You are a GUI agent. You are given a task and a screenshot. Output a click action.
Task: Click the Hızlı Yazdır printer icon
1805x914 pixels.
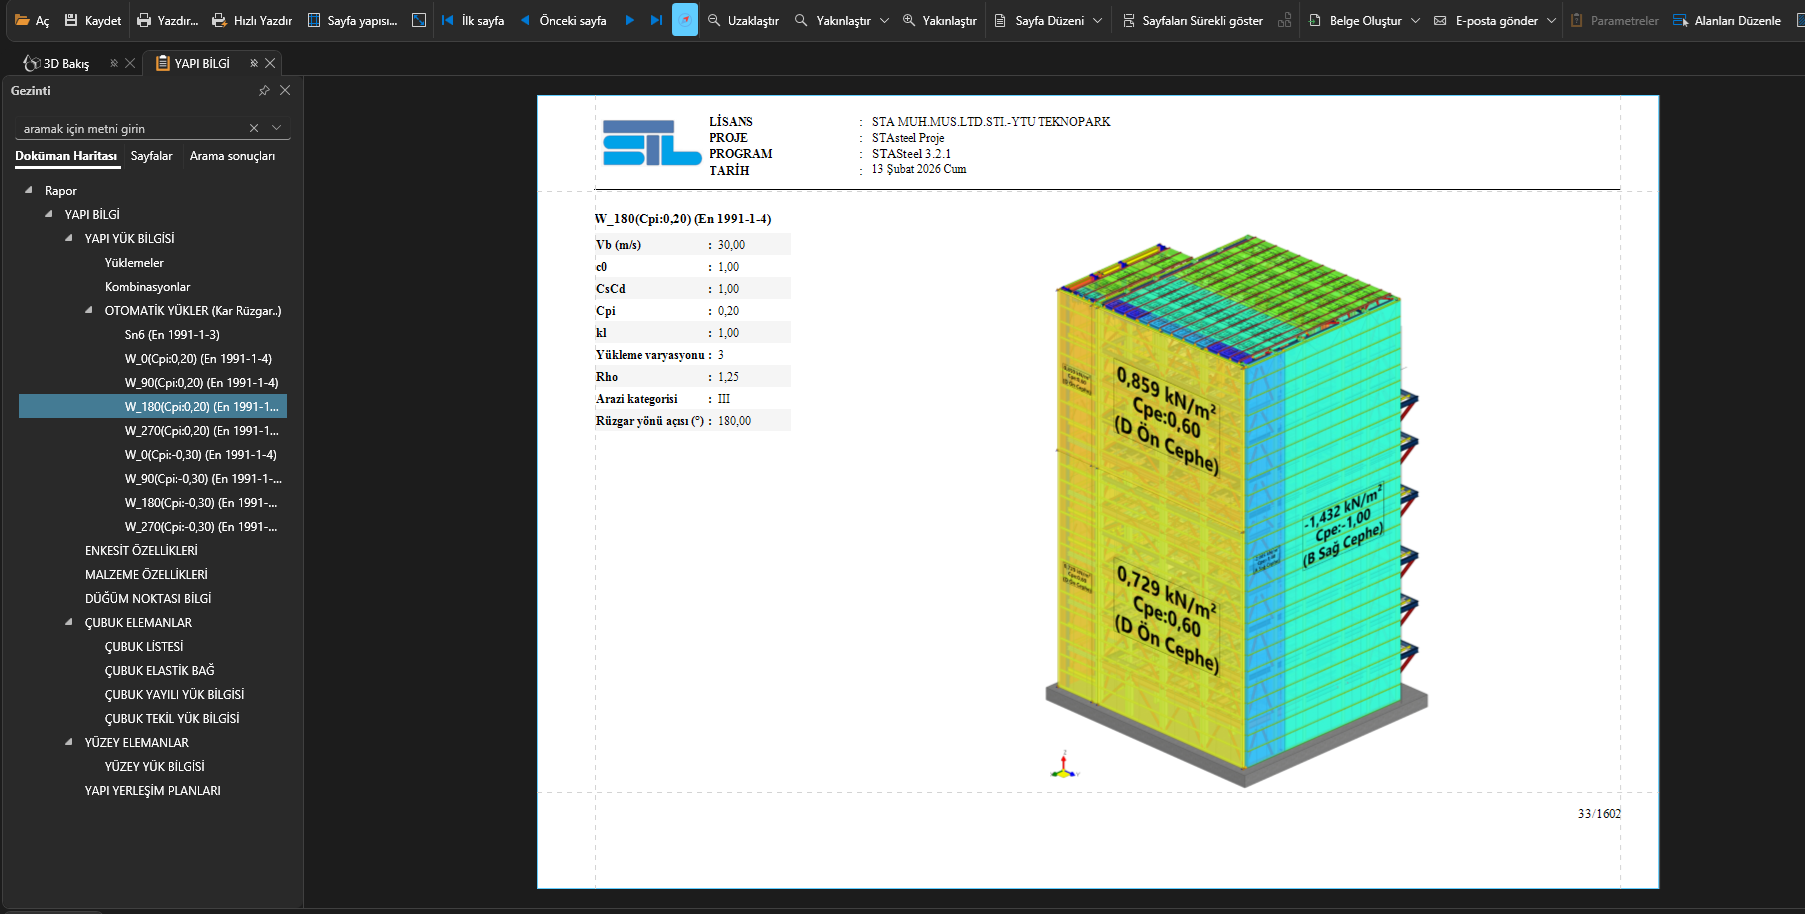219,20
